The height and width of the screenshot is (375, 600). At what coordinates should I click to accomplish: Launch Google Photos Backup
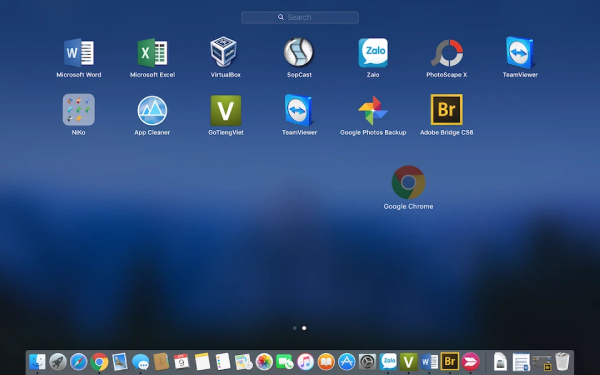pyautogui.click(x=373, y=110)
